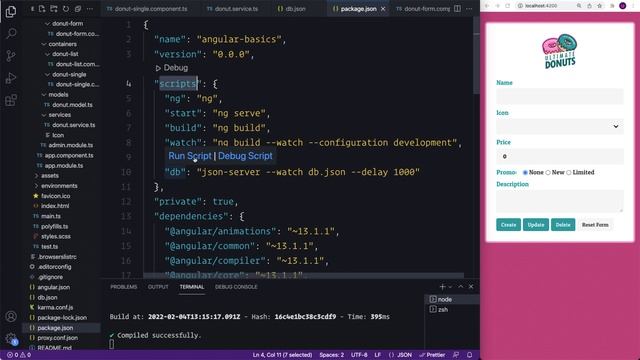
Task: Open the browser profile avatar
Action: 623,6
